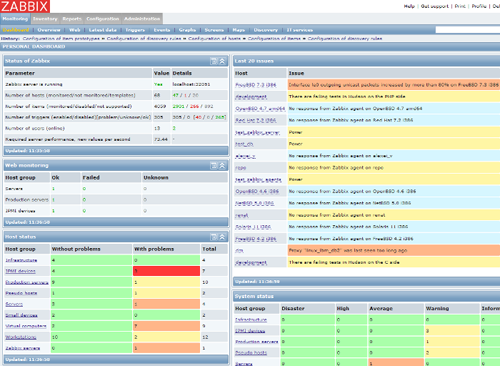Open the Graphs submenu item
Image resolution: width=500 pixels, height=366 pixels.
pyautogui.click(x=187, y=30)
